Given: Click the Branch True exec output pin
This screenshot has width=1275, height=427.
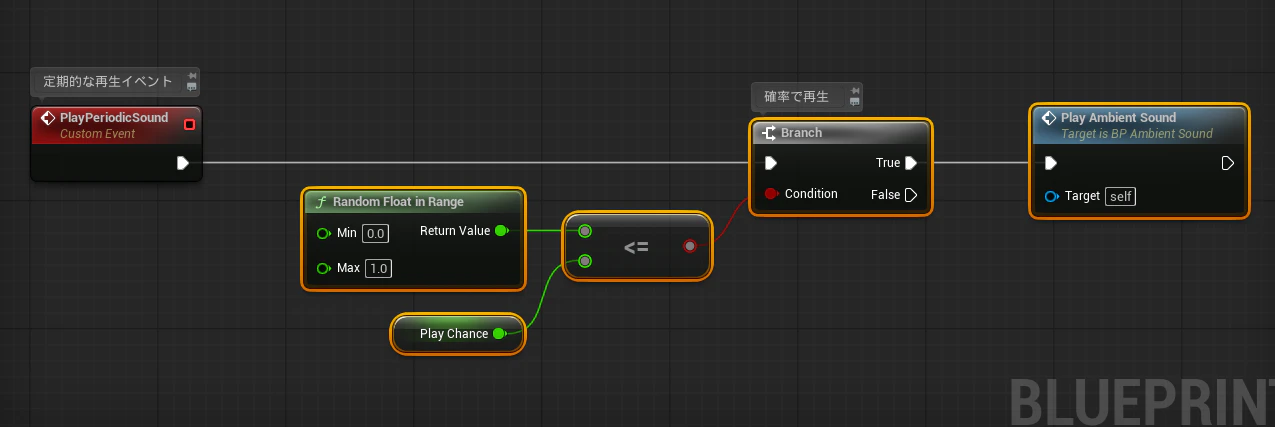Looking at the screenshot, I should pyautogui.click(x=911, y=163).
